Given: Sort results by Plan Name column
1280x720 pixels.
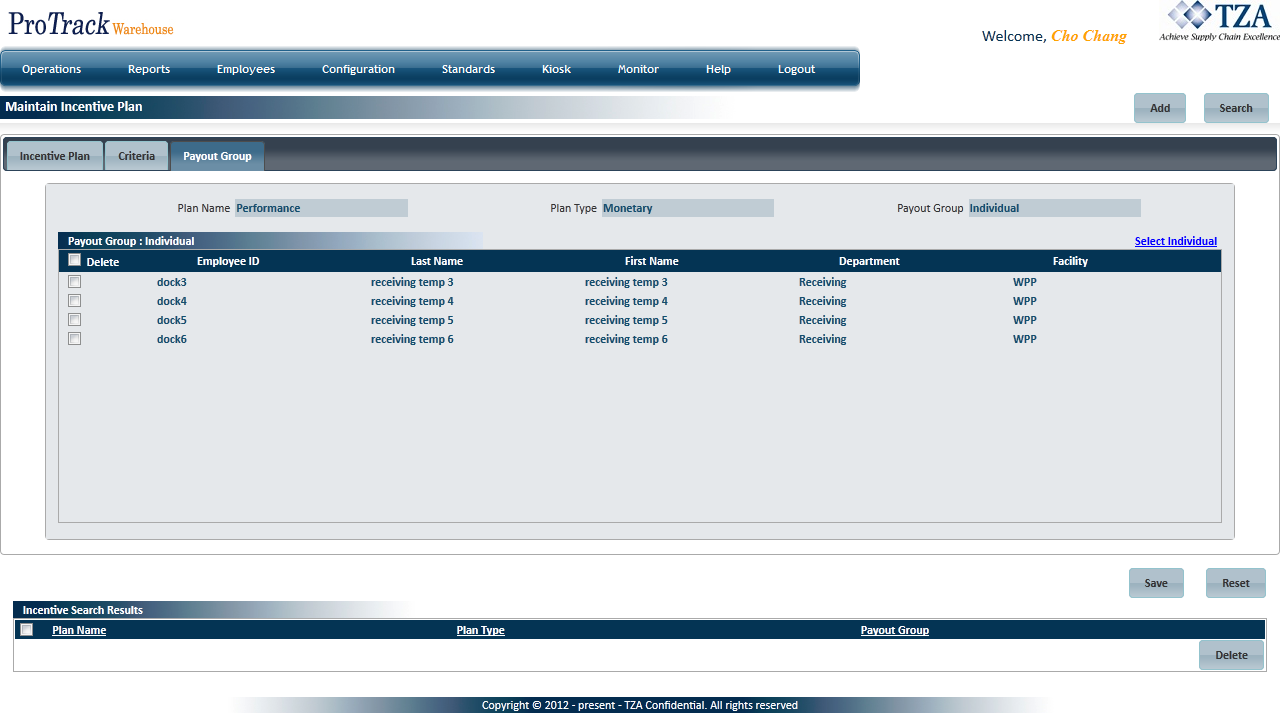Looking at the screenshot, I should [79, 630].
